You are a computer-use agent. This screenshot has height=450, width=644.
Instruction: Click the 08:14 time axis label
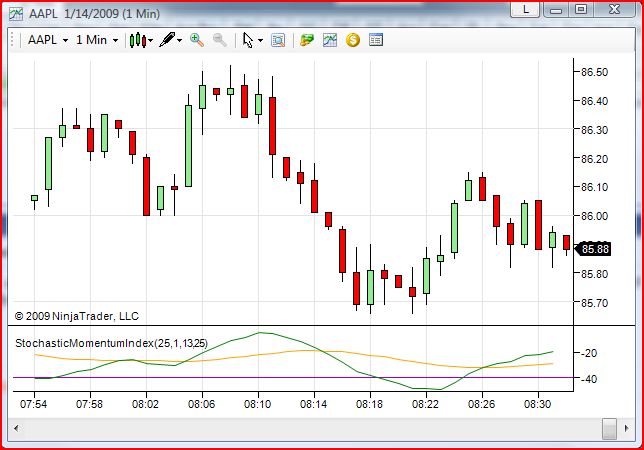pos(313,404)
